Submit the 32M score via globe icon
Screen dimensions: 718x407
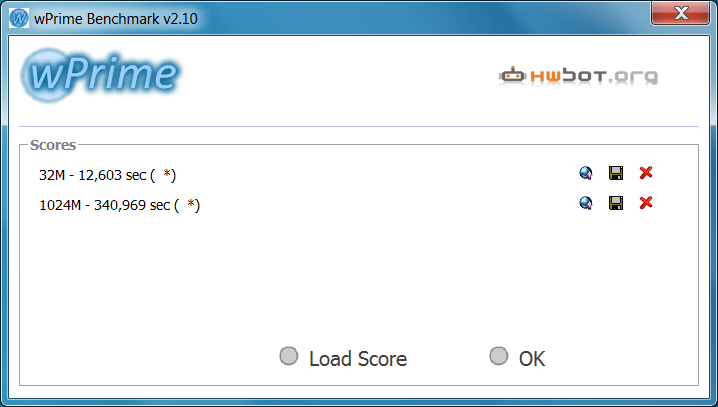click(x=586, y=173)
